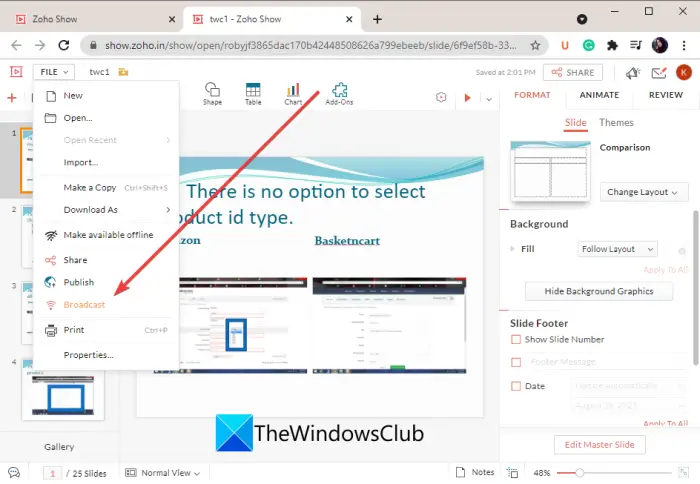Click the Notes icon in the status bar

click(x=460, y=472)
